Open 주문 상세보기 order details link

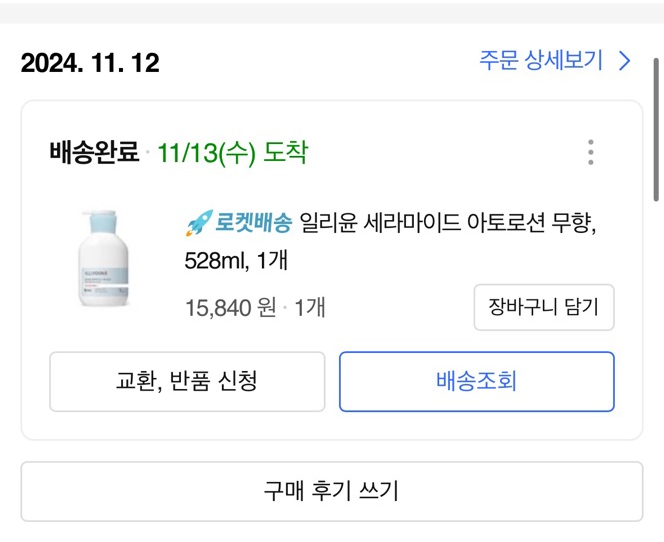(541, 61)
